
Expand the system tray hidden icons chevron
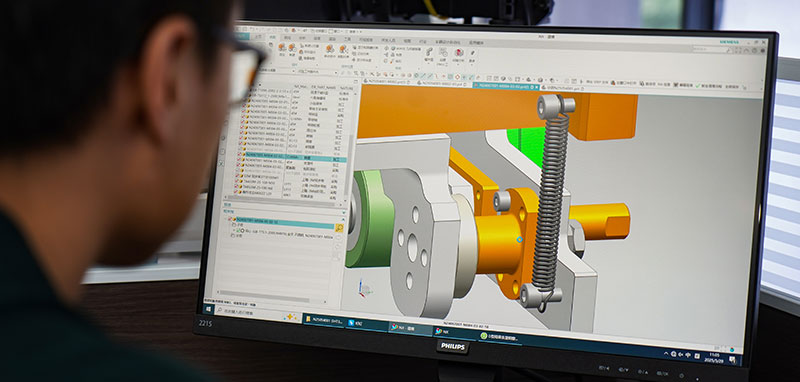(x=667, y=353)
